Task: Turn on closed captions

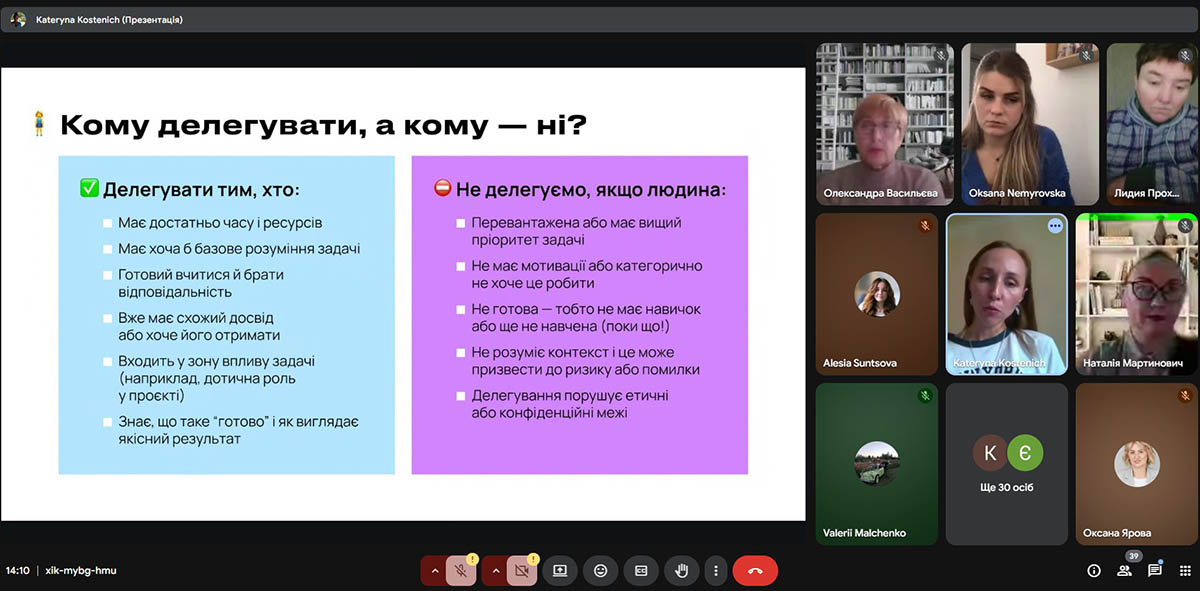Action: pos(641,570)
